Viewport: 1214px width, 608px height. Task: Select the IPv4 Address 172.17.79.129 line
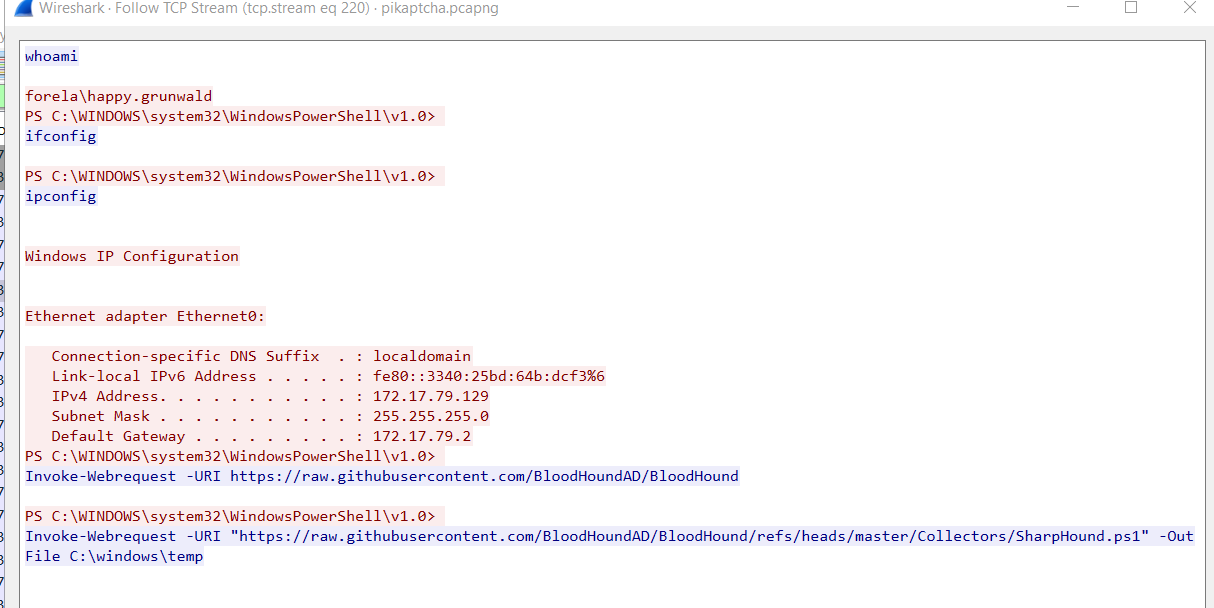[x=270, y=396]
